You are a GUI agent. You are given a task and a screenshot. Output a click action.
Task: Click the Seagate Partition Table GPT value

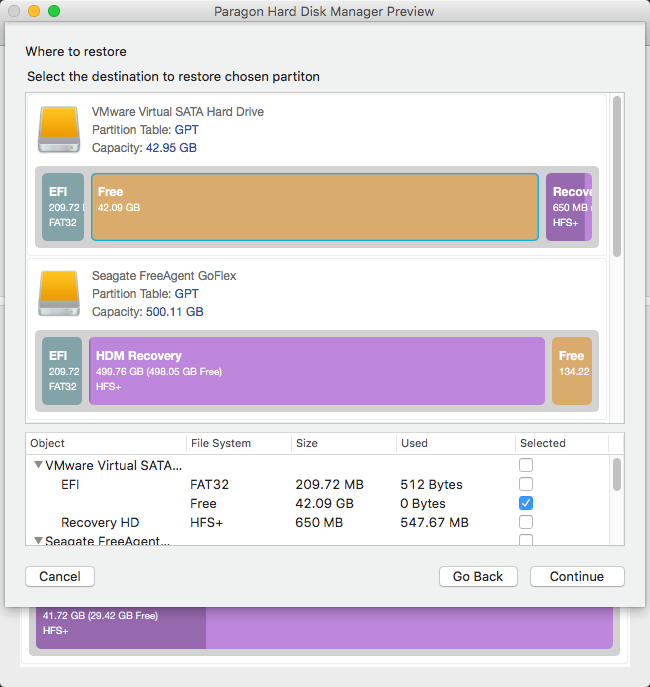[187, 294]
